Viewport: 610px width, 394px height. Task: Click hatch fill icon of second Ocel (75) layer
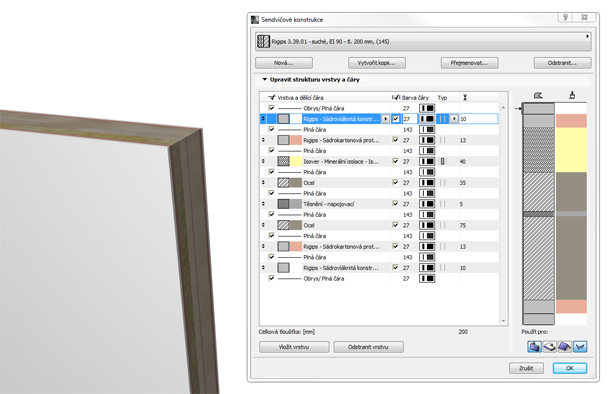[283, 225]
